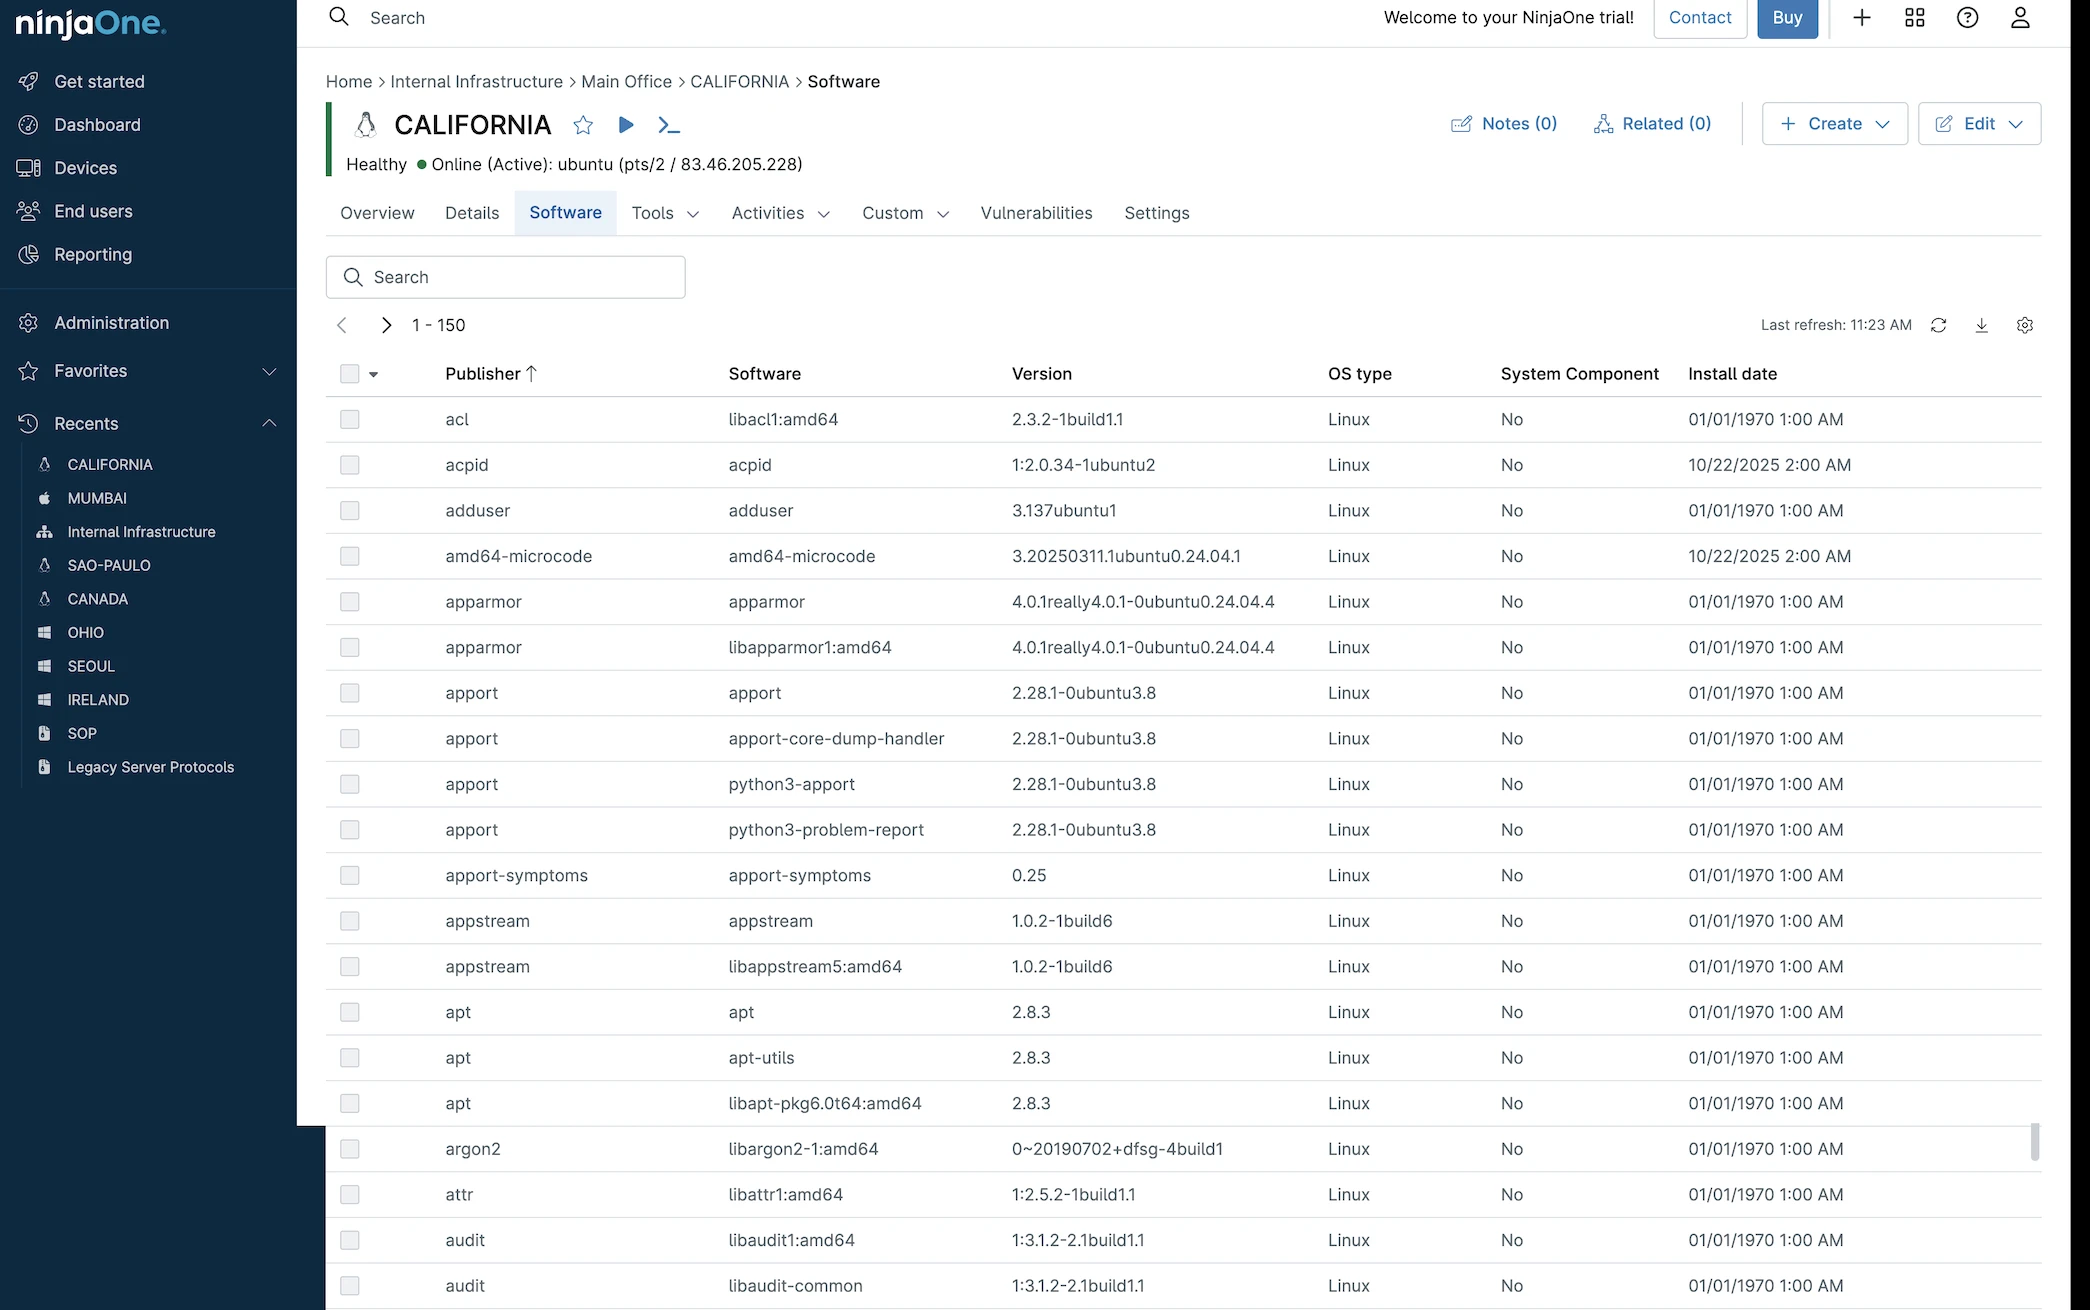Open the user profile icon
Image resolution: width=2090 pixels, height=1310 pixels.
(x=2020, y=17)
